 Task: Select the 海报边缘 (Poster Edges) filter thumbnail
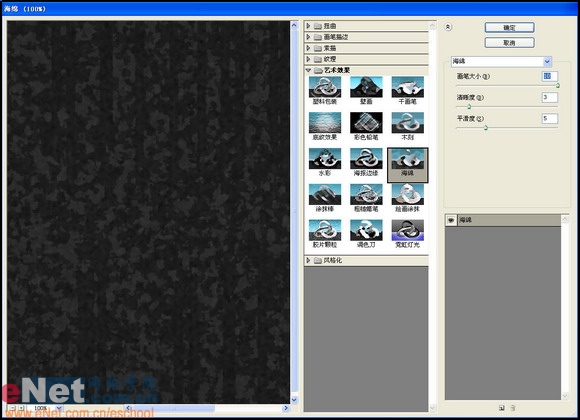pos(366,162)
